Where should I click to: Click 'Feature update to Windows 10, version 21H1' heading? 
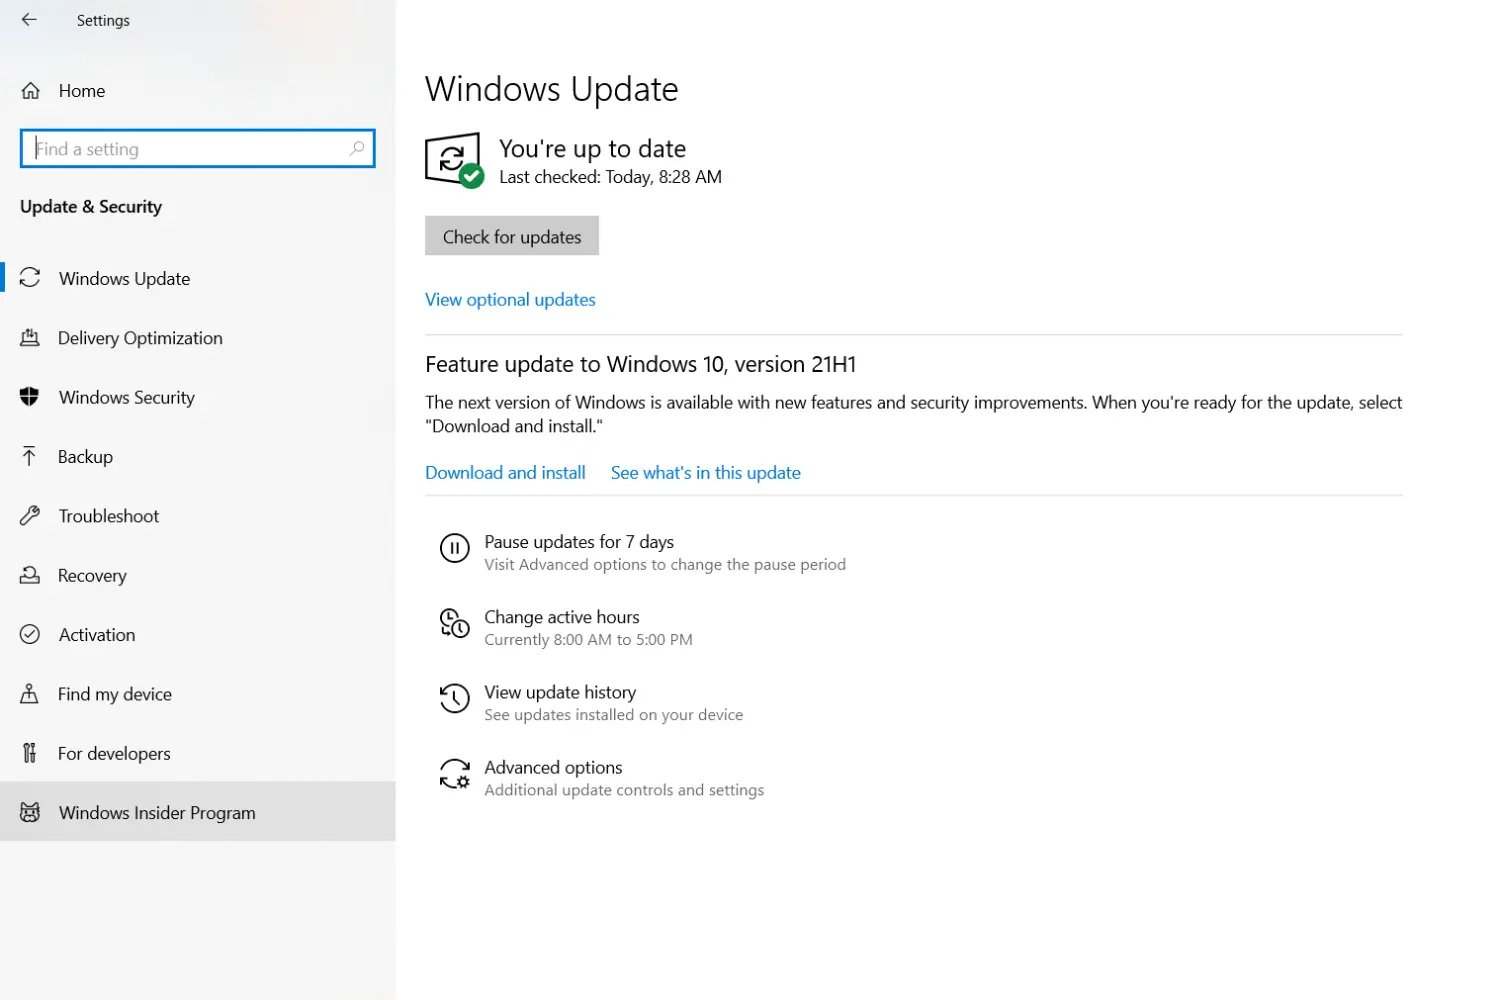(x=641, y=364)
